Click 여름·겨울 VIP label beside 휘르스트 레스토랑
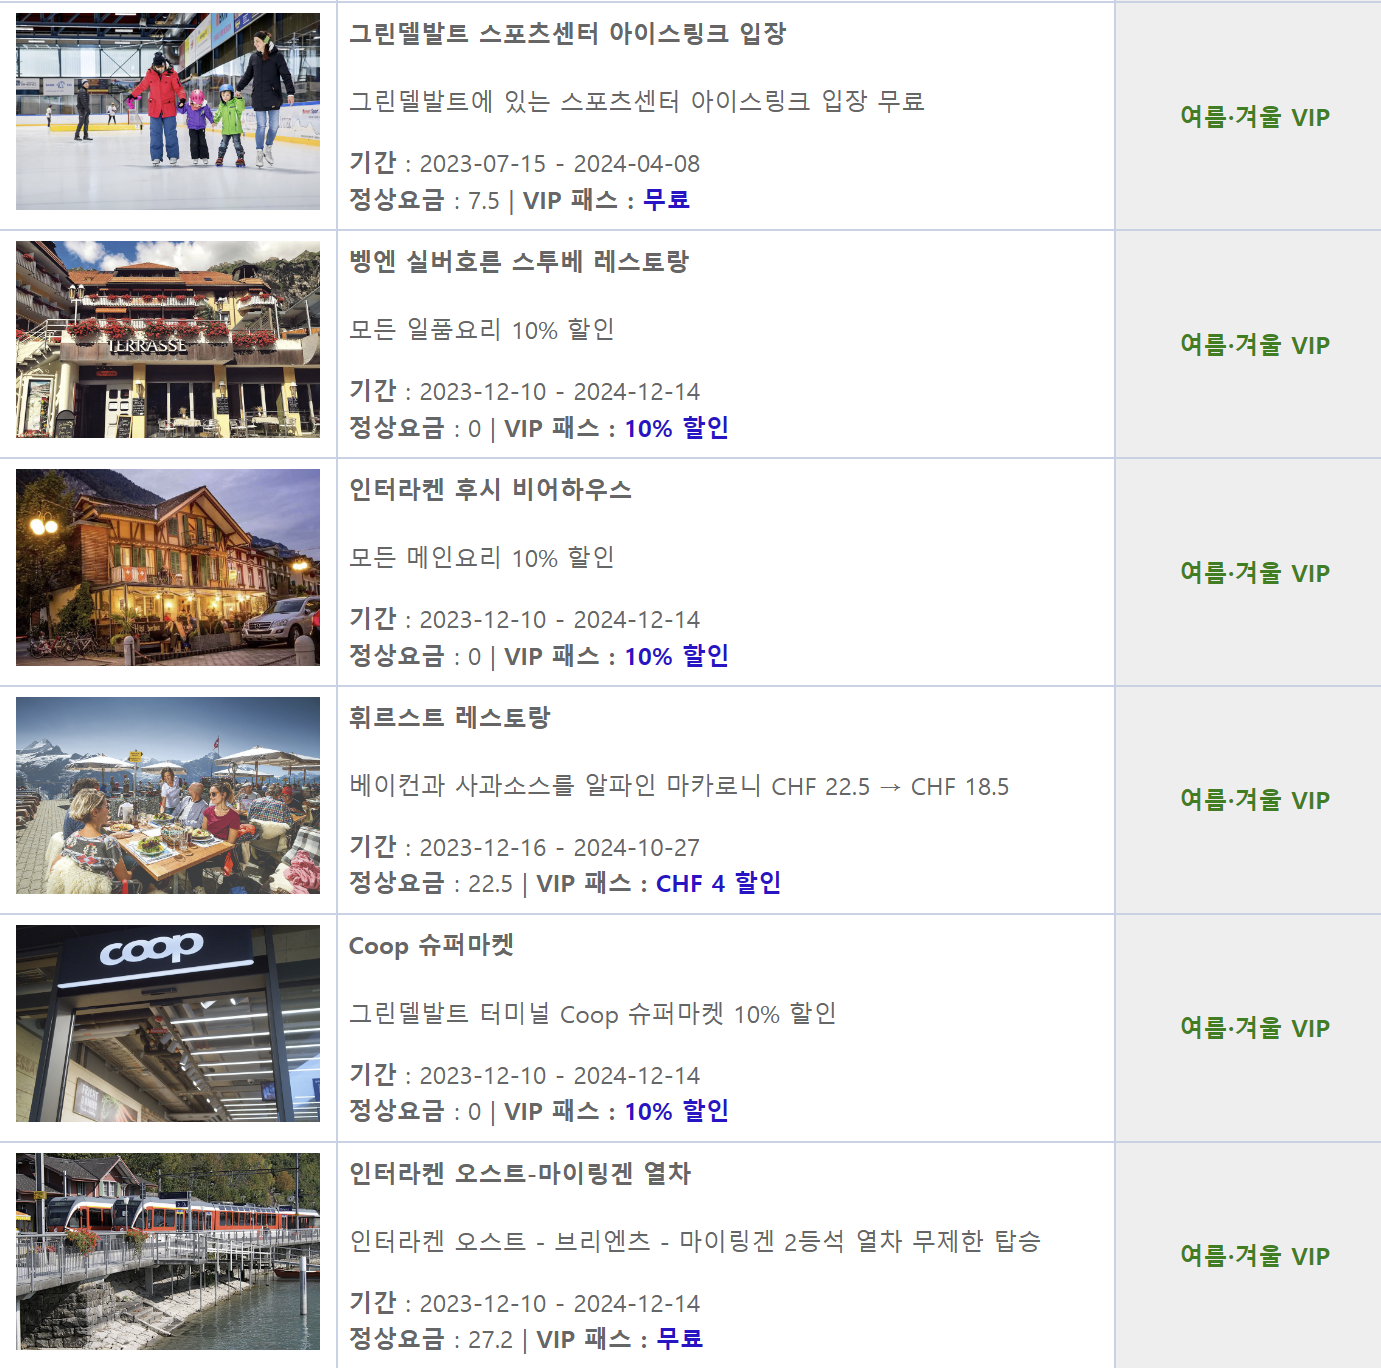The image size is (1381, 1368). pyautogui.click(x=1255, y=800)
